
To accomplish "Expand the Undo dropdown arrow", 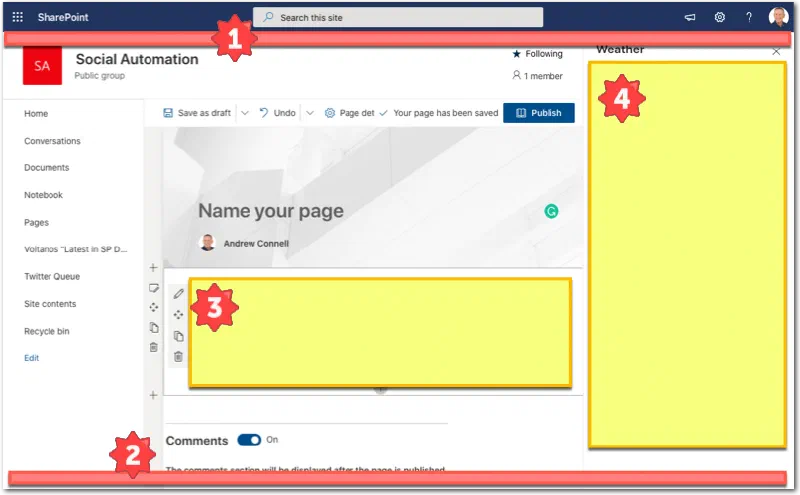I will click(310, 113).
